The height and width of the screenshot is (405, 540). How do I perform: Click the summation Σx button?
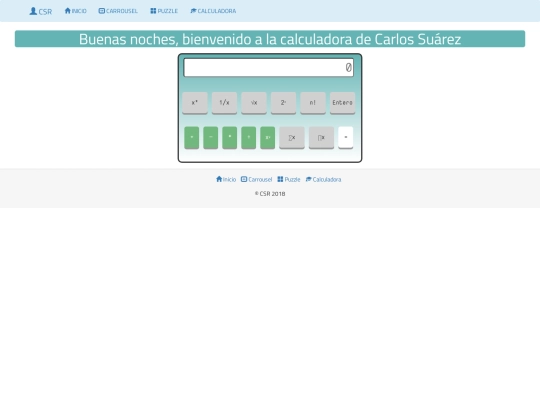click(292, 137)
